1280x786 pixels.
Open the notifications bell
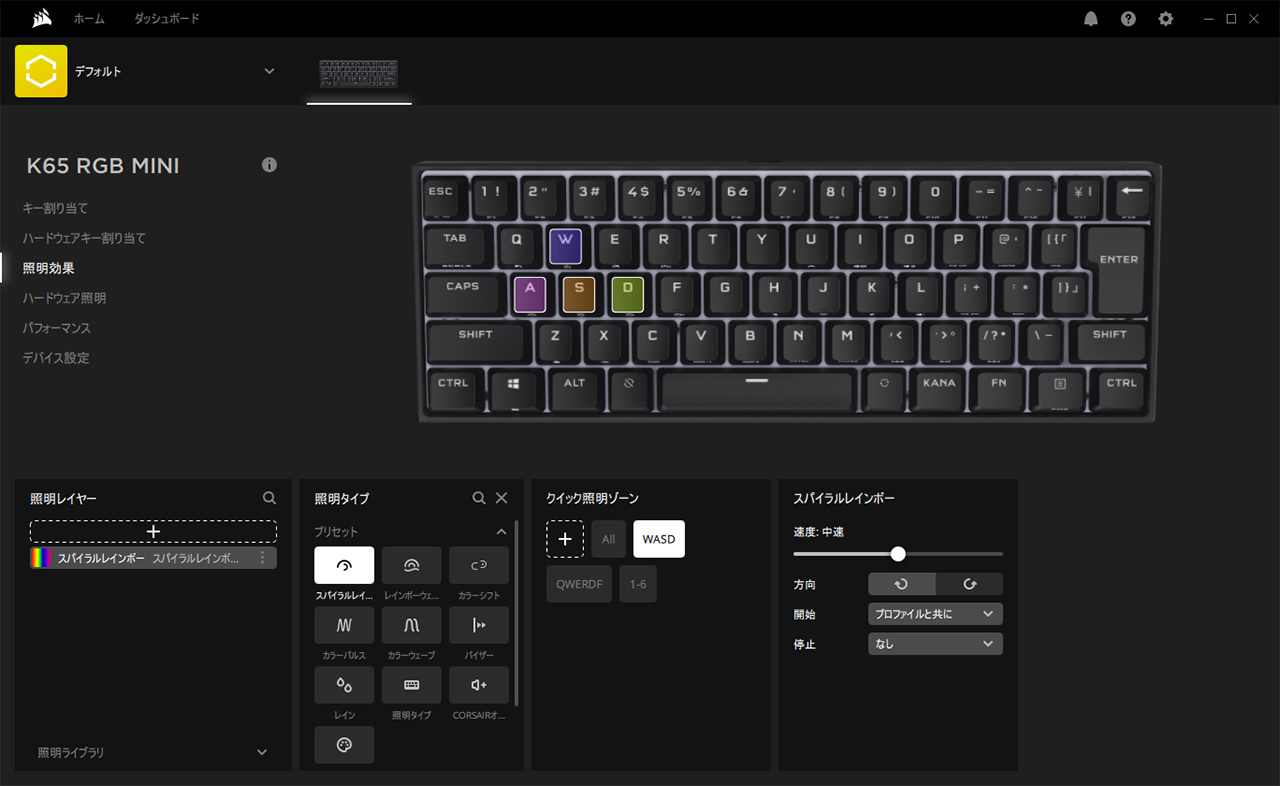click(x=1091, y=19)
